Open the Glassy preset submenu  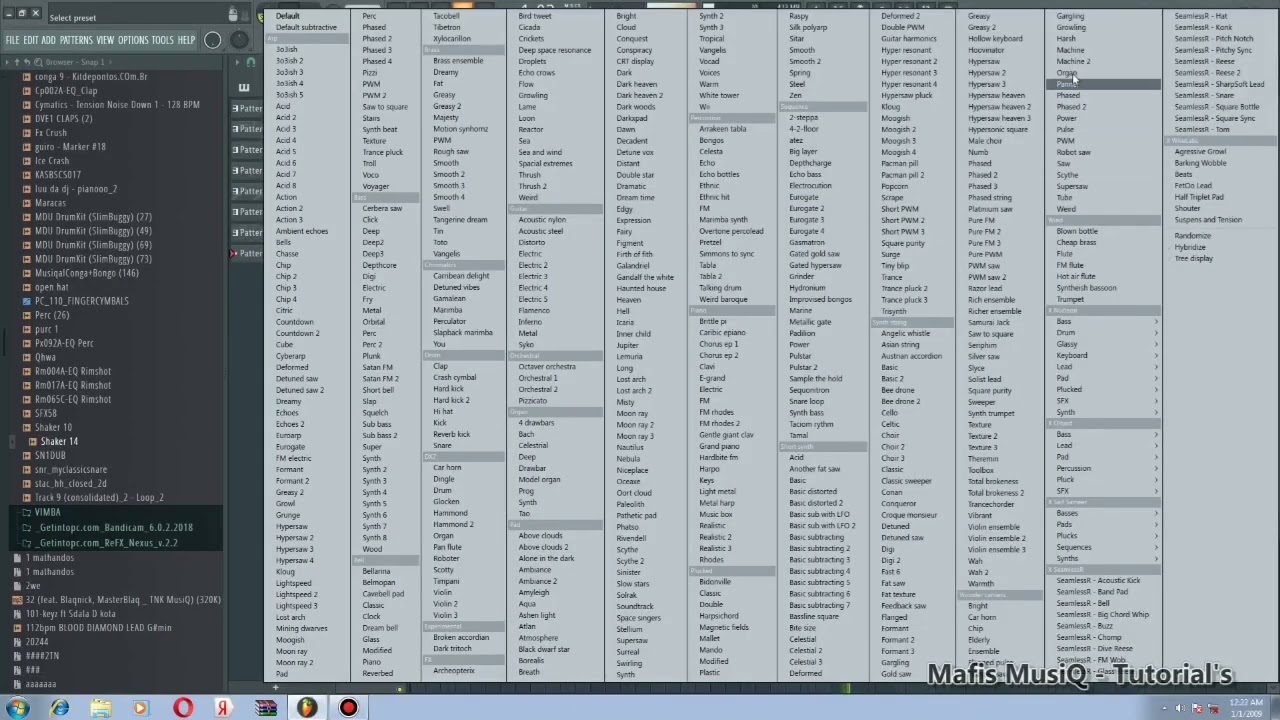click(x=1105, y=344)
